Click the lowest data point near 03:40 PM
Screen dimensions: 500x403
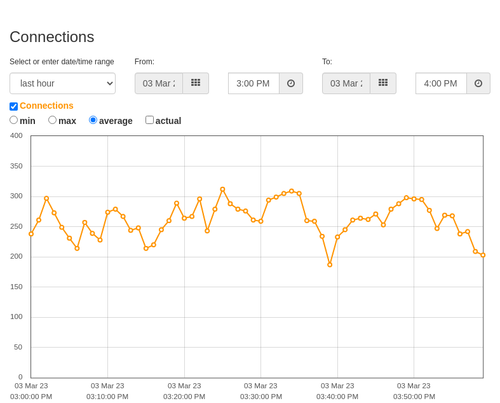coord(330,265)
